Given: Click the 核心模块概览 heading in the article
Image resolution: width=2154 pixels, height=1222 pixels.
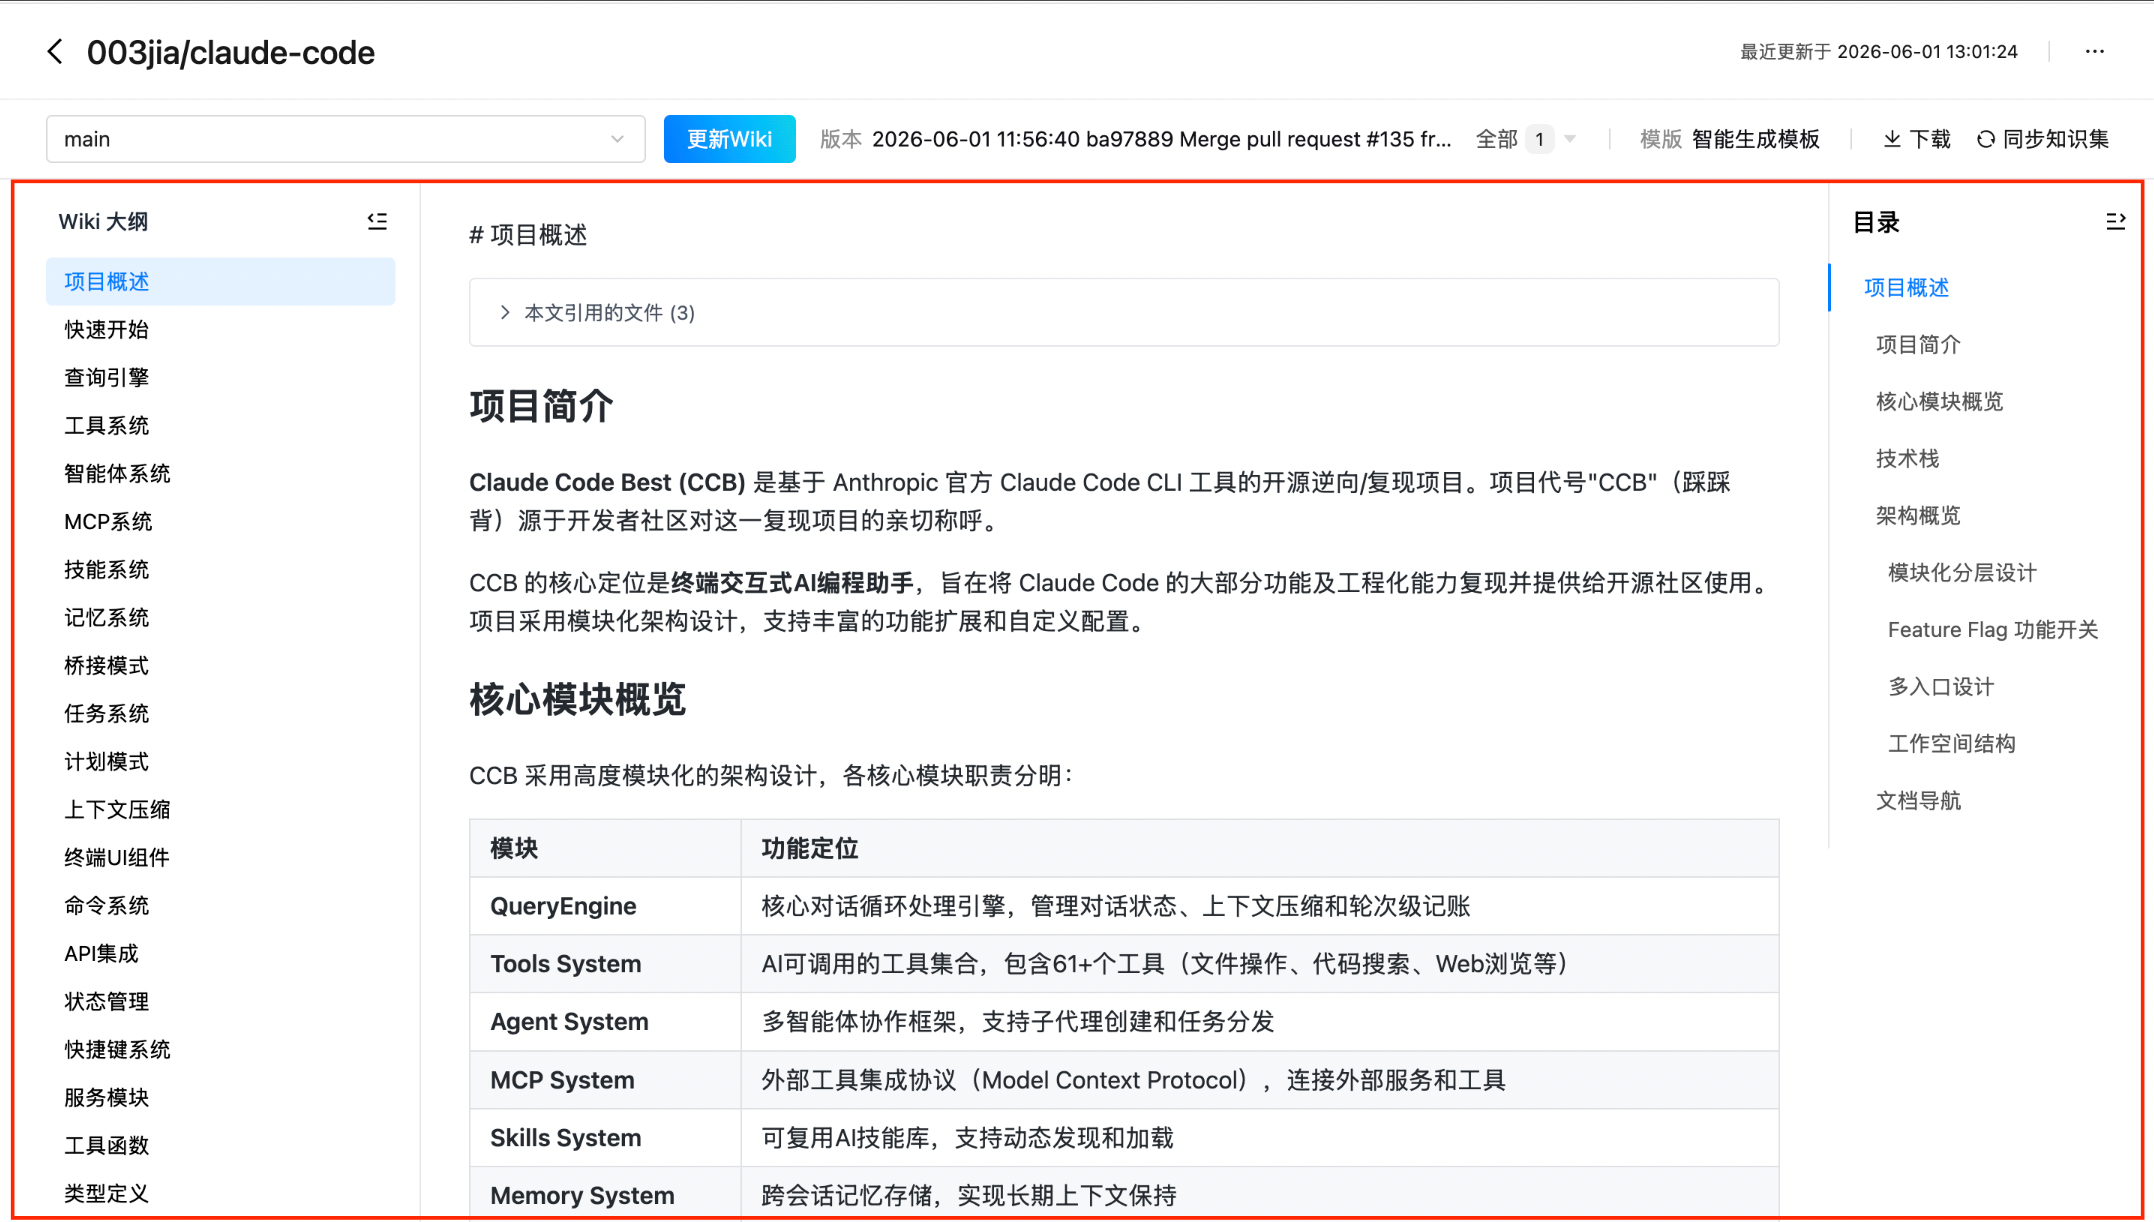Looking at the screenshot, I should [x=577, y=699].
